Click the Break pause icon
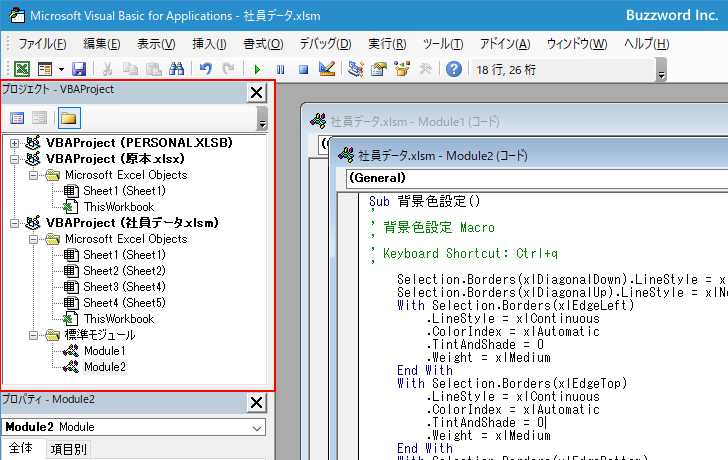The image size is (728, 460). tap(280, 70)
